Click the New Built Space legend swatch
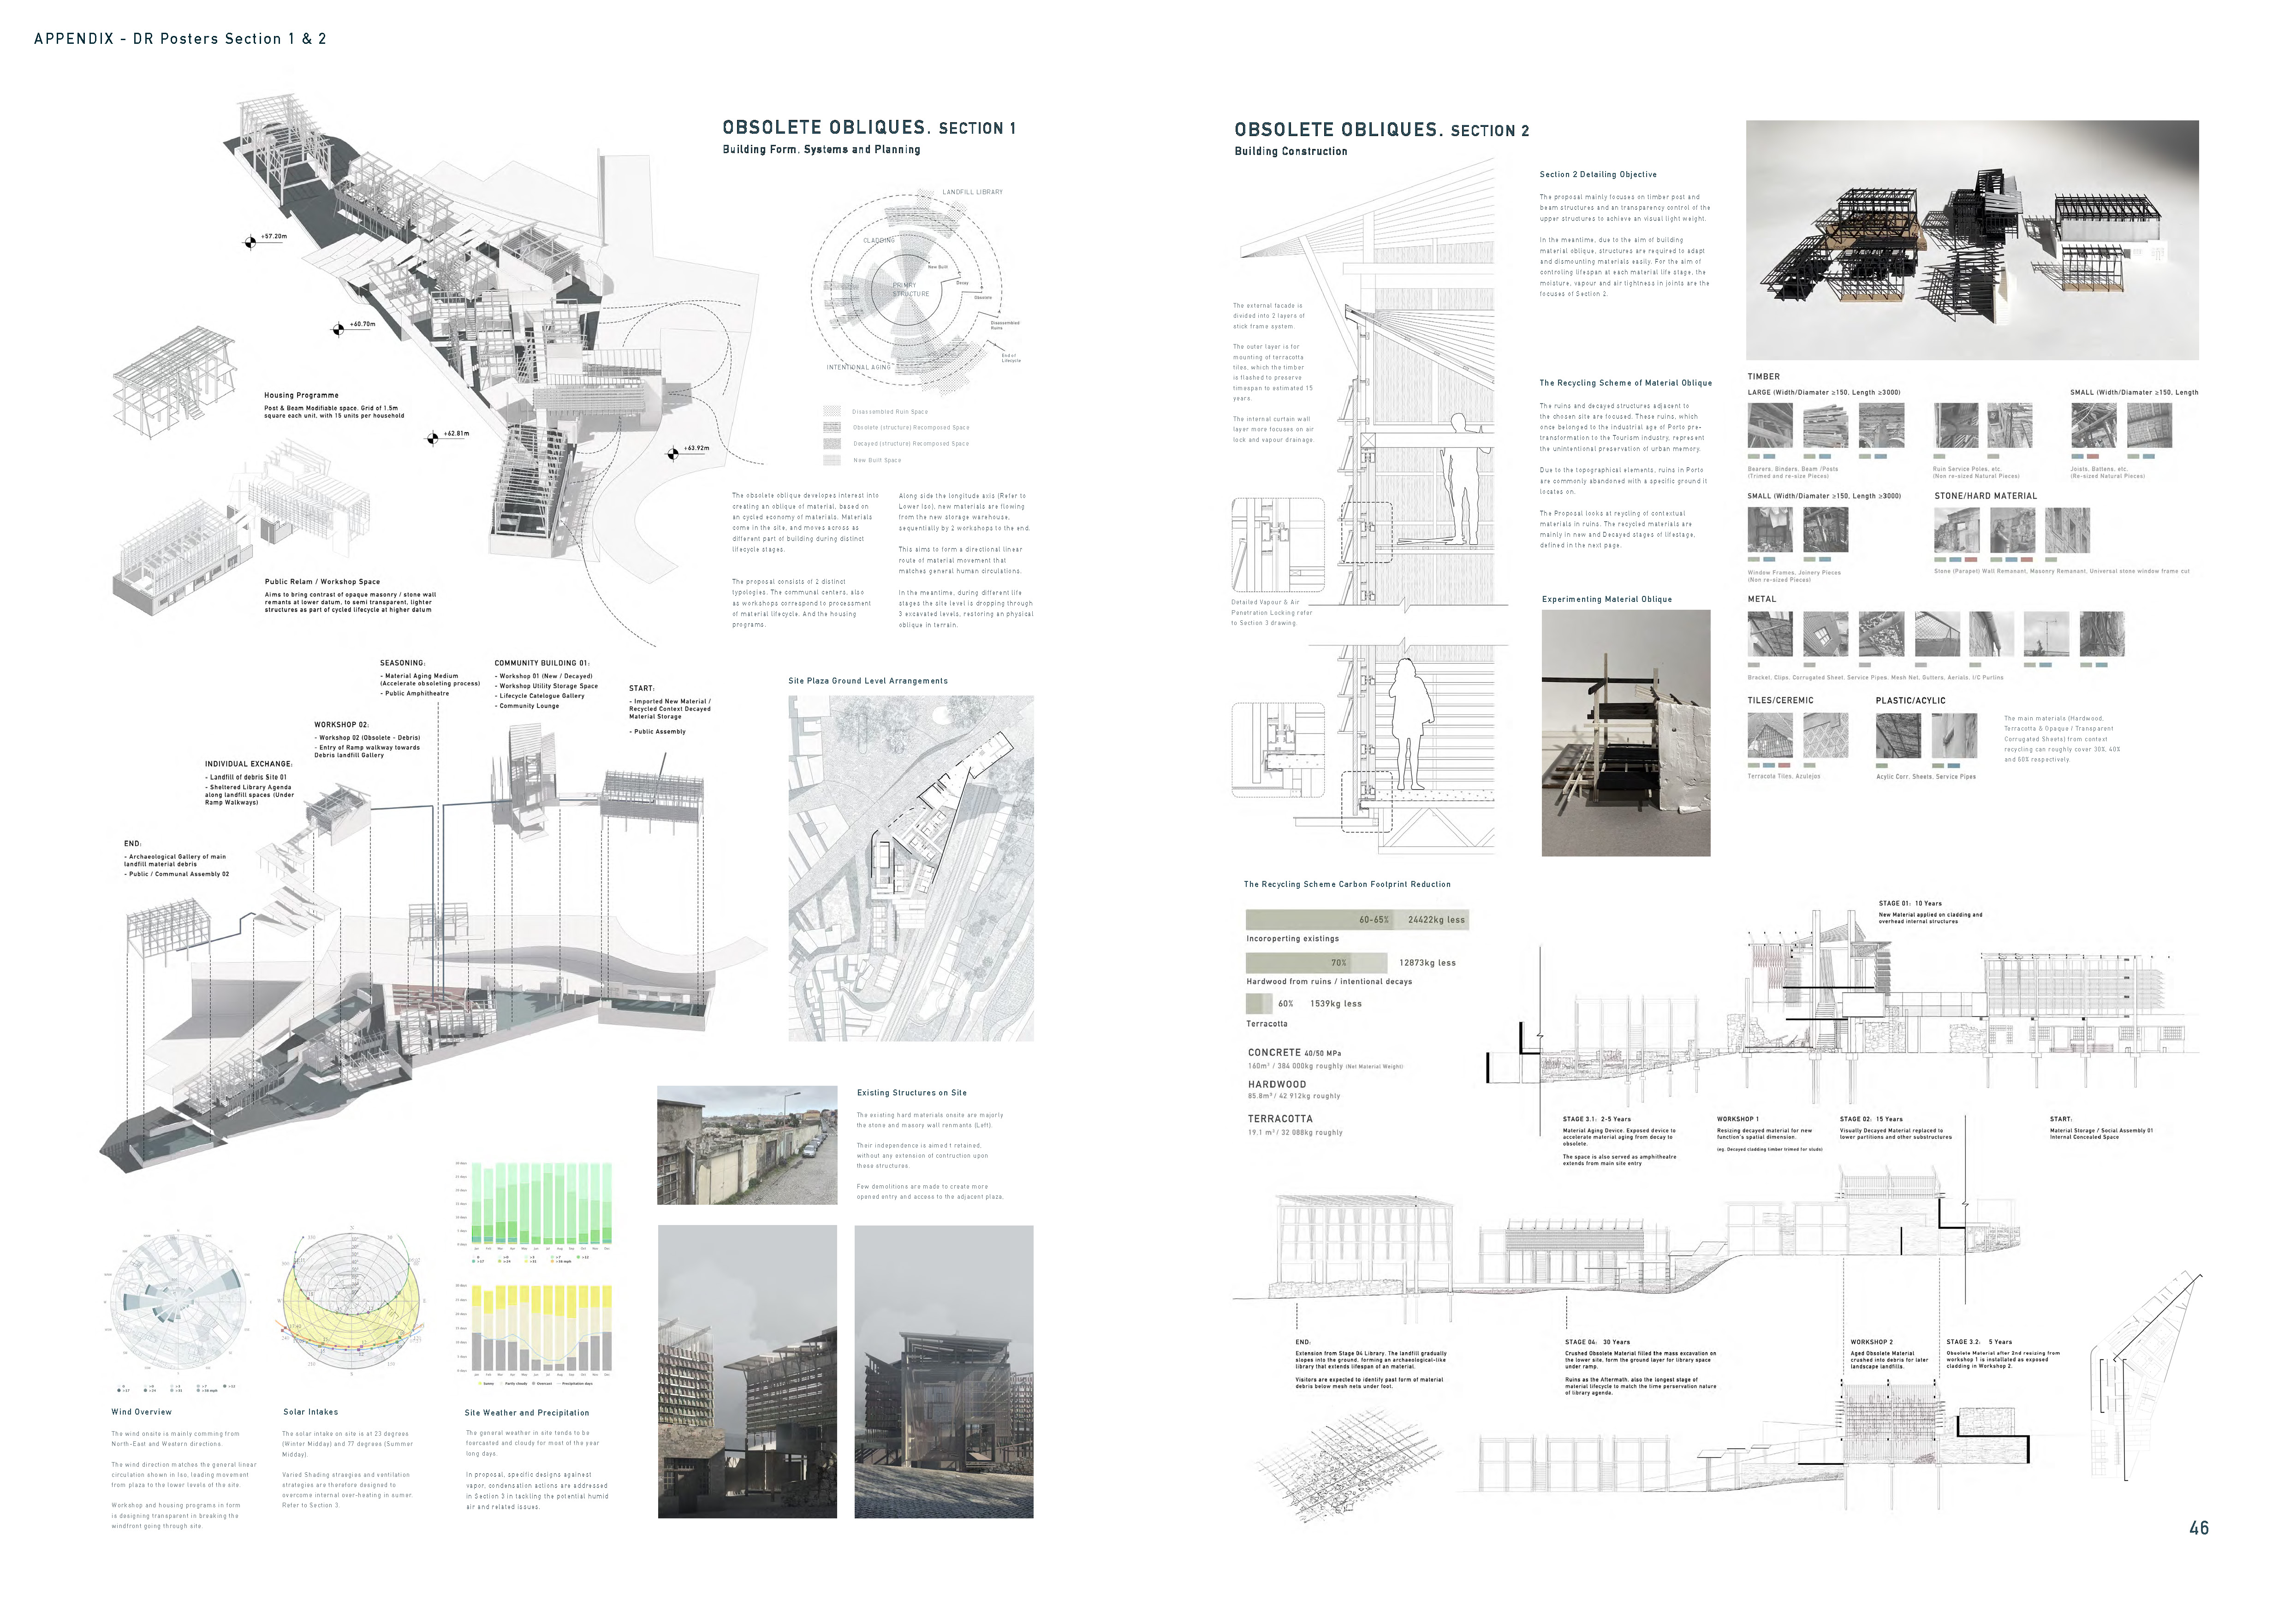The height and width of the screenshot is (1618, 2296). tap(832, 460)
